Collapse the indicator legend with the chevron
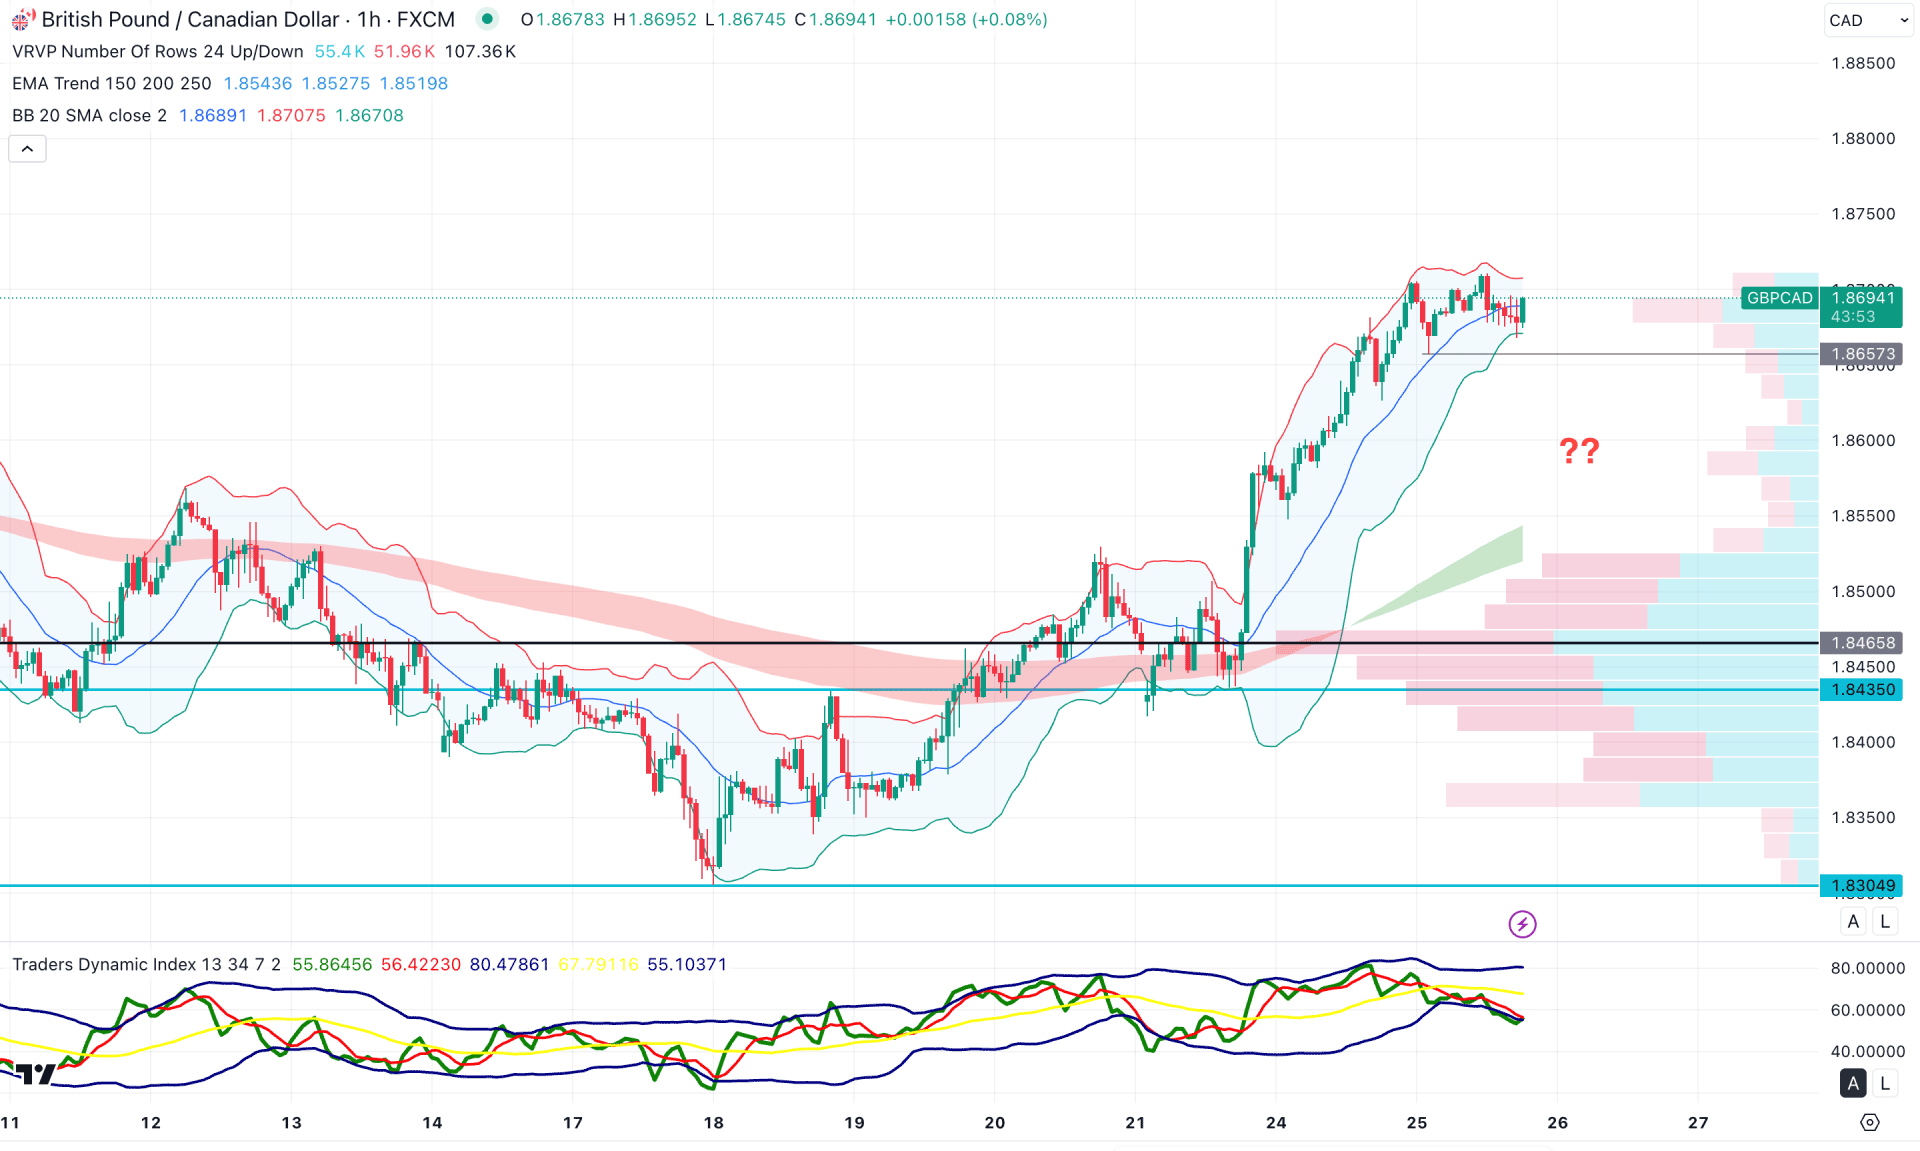 coord(27,149)
